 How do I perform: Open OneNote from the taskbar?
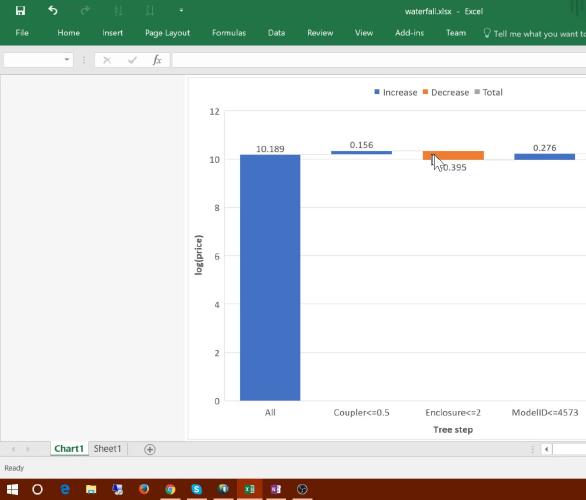pyautogui.click(x=276, y=489)
